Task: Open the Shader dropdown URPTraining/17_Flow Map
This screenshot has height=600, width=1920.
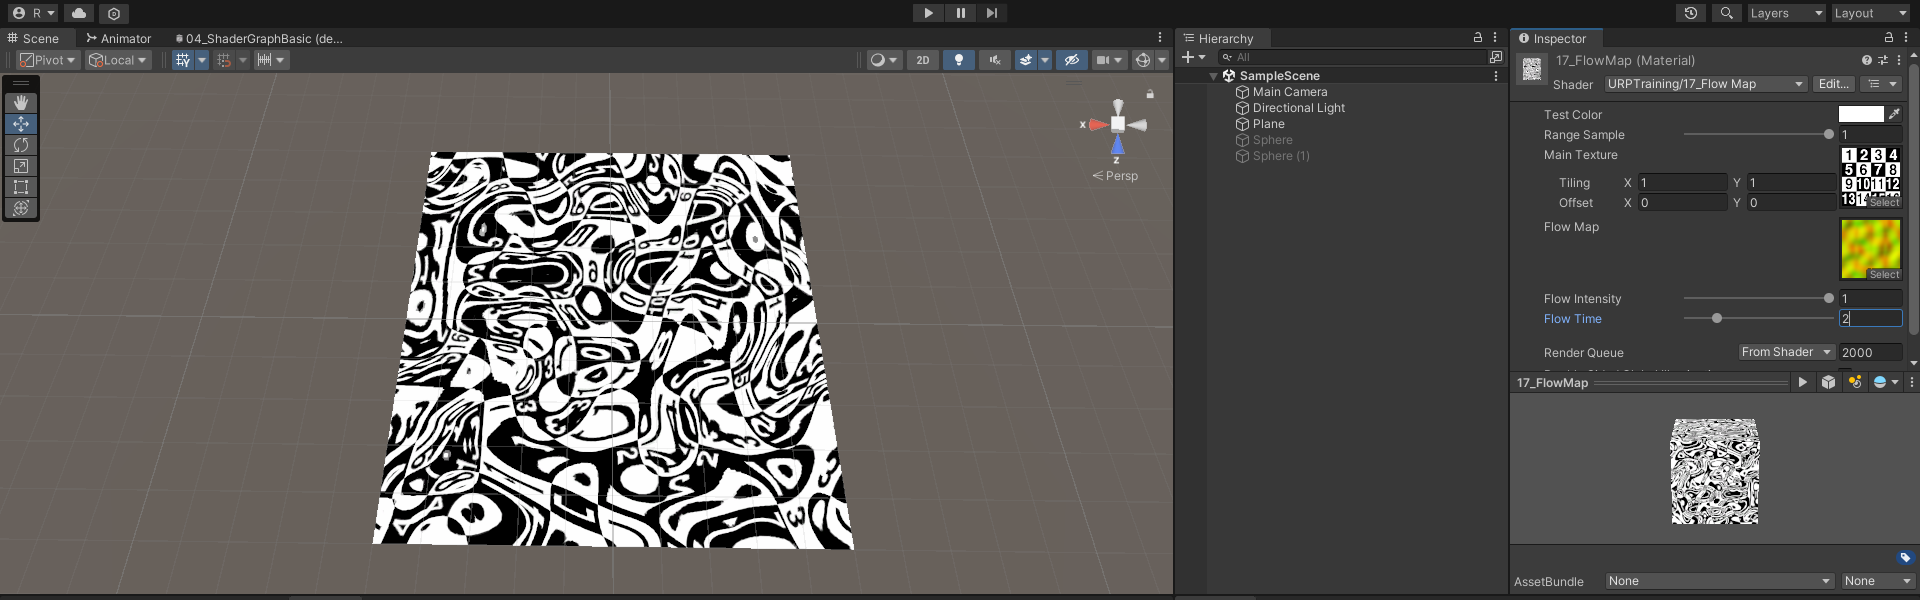Action: pos(1704,84)
